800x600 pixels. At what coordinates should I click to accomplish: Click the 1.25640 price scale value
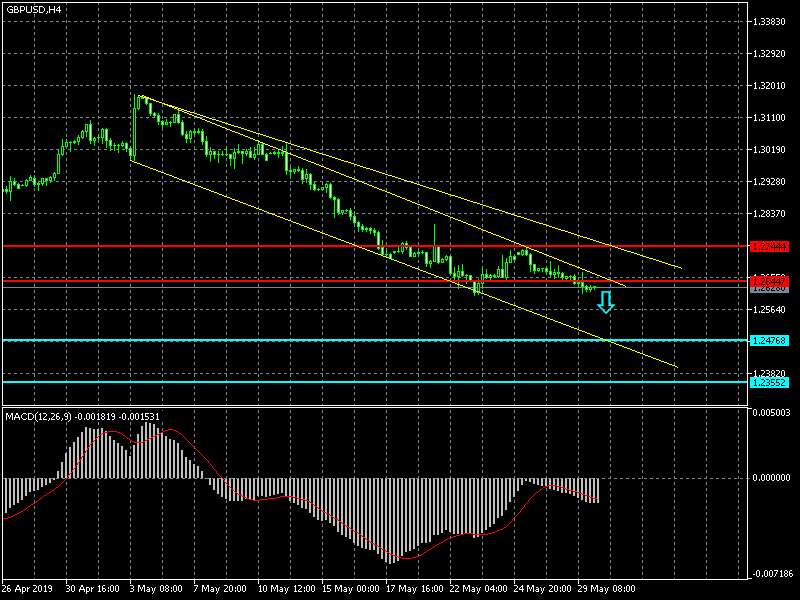pyautogui.click(x=771, y=310)
